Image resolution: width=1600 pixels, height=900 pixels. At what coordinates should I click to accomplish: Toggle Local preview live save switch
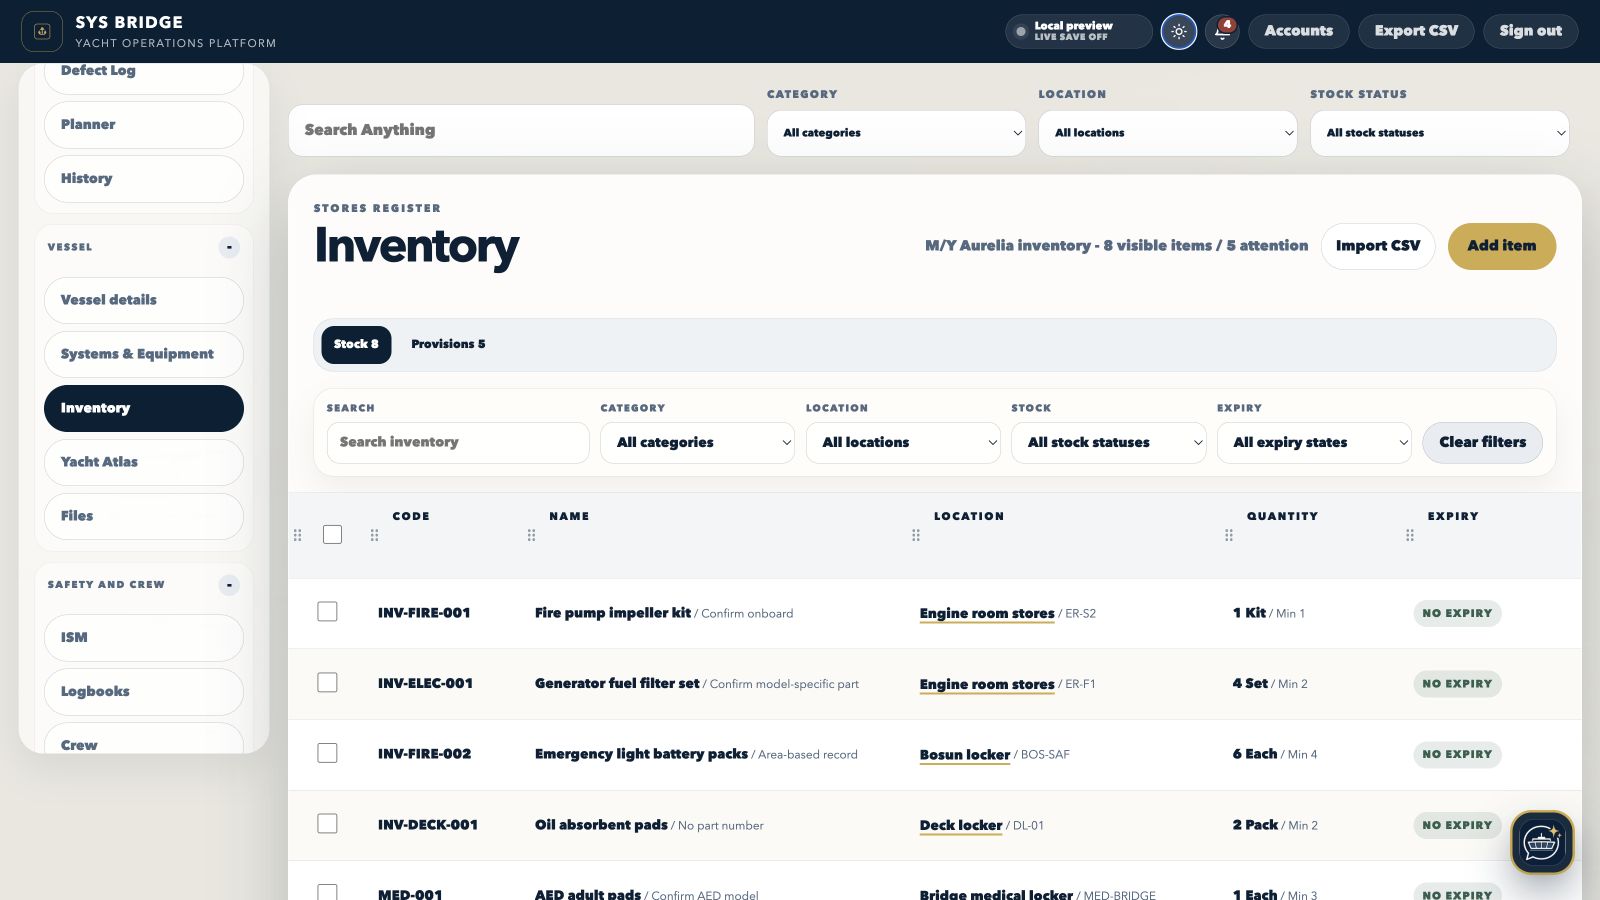tap(1078, 31)
